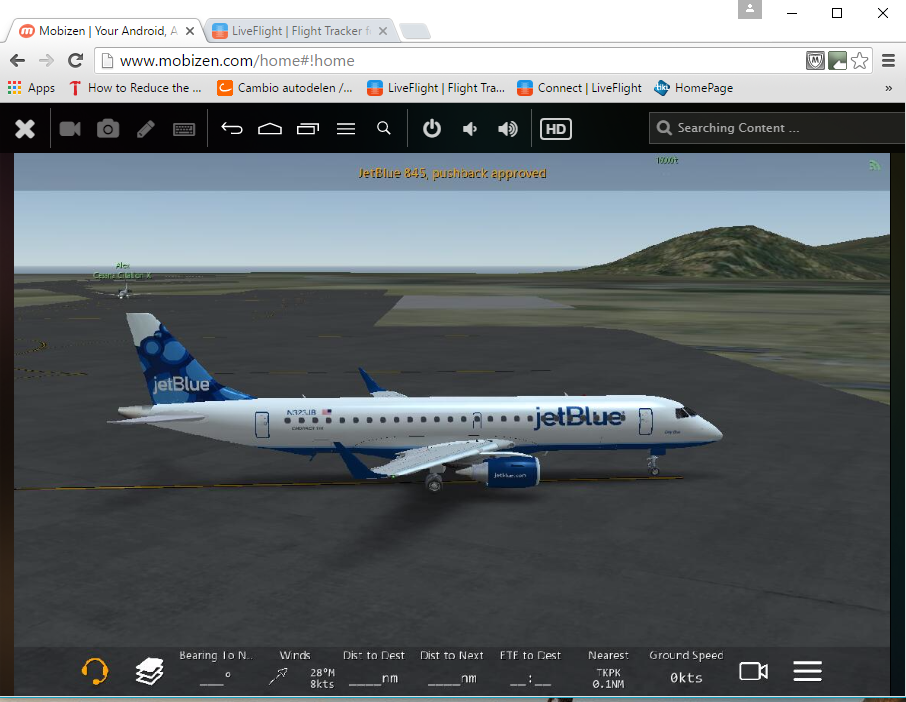906x702 pixels.
Task: Click the mobizen.com address bar
Action: [451, 61]
